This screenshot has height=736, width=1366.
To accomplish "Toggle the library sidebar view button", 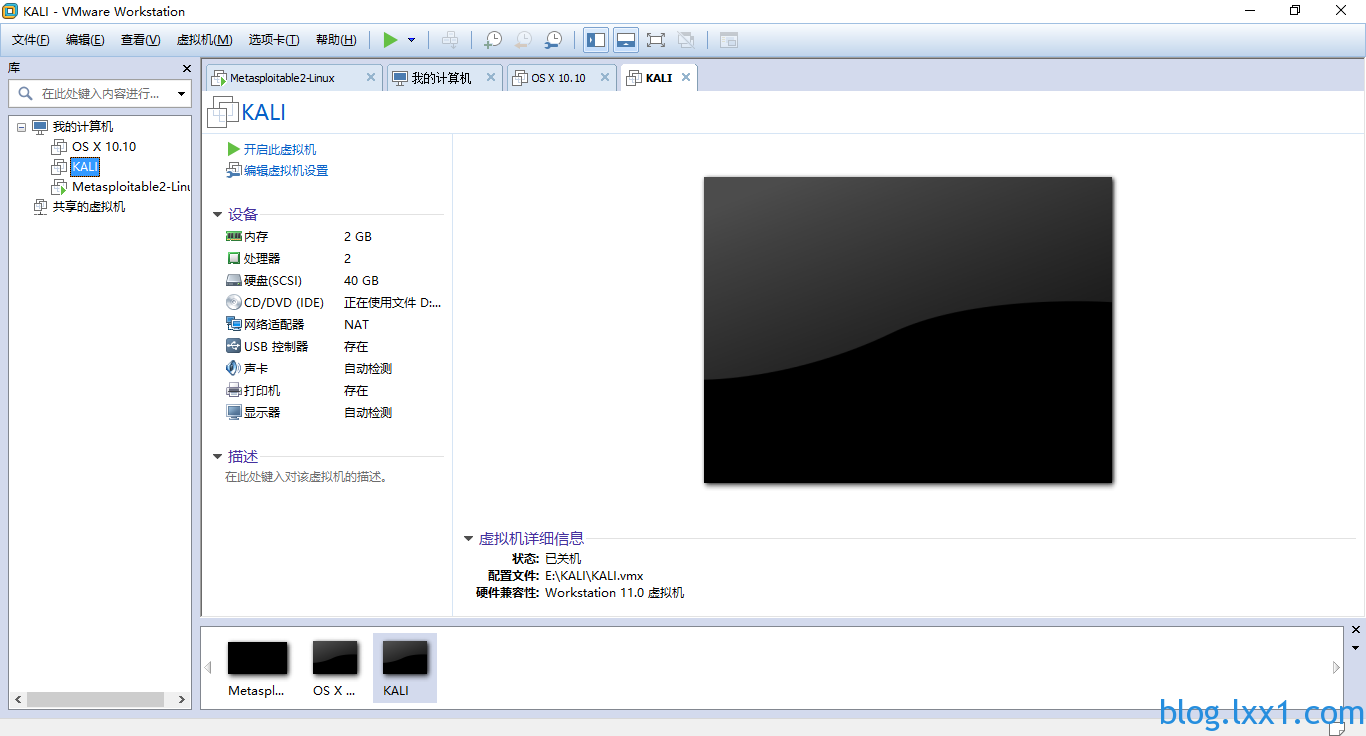I will (596, 40).
